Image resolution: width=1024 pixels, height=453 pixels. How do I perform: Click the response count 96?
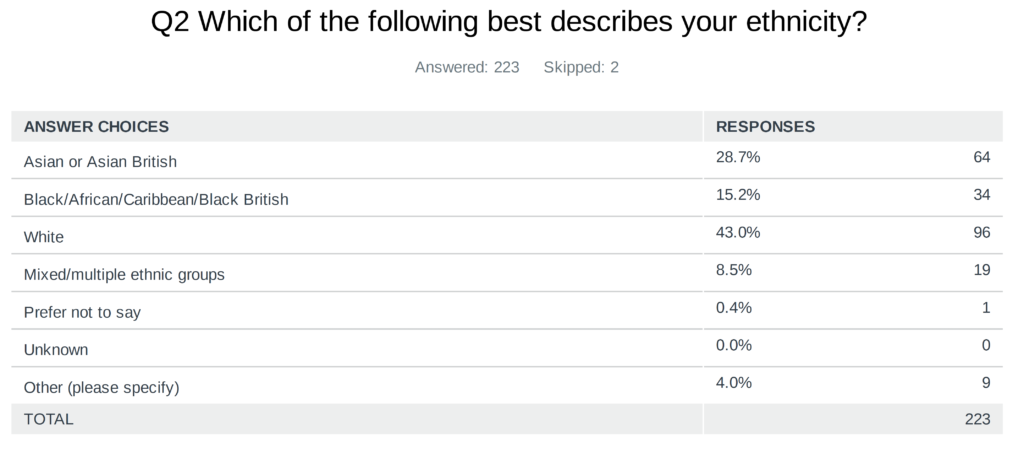982,232
